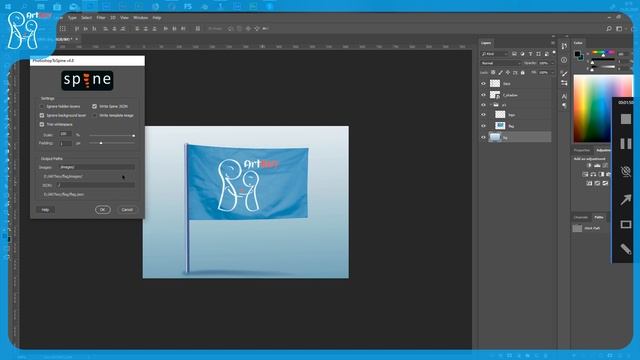Toggle Write Spine JSON checkbox

tap(94, 107)
